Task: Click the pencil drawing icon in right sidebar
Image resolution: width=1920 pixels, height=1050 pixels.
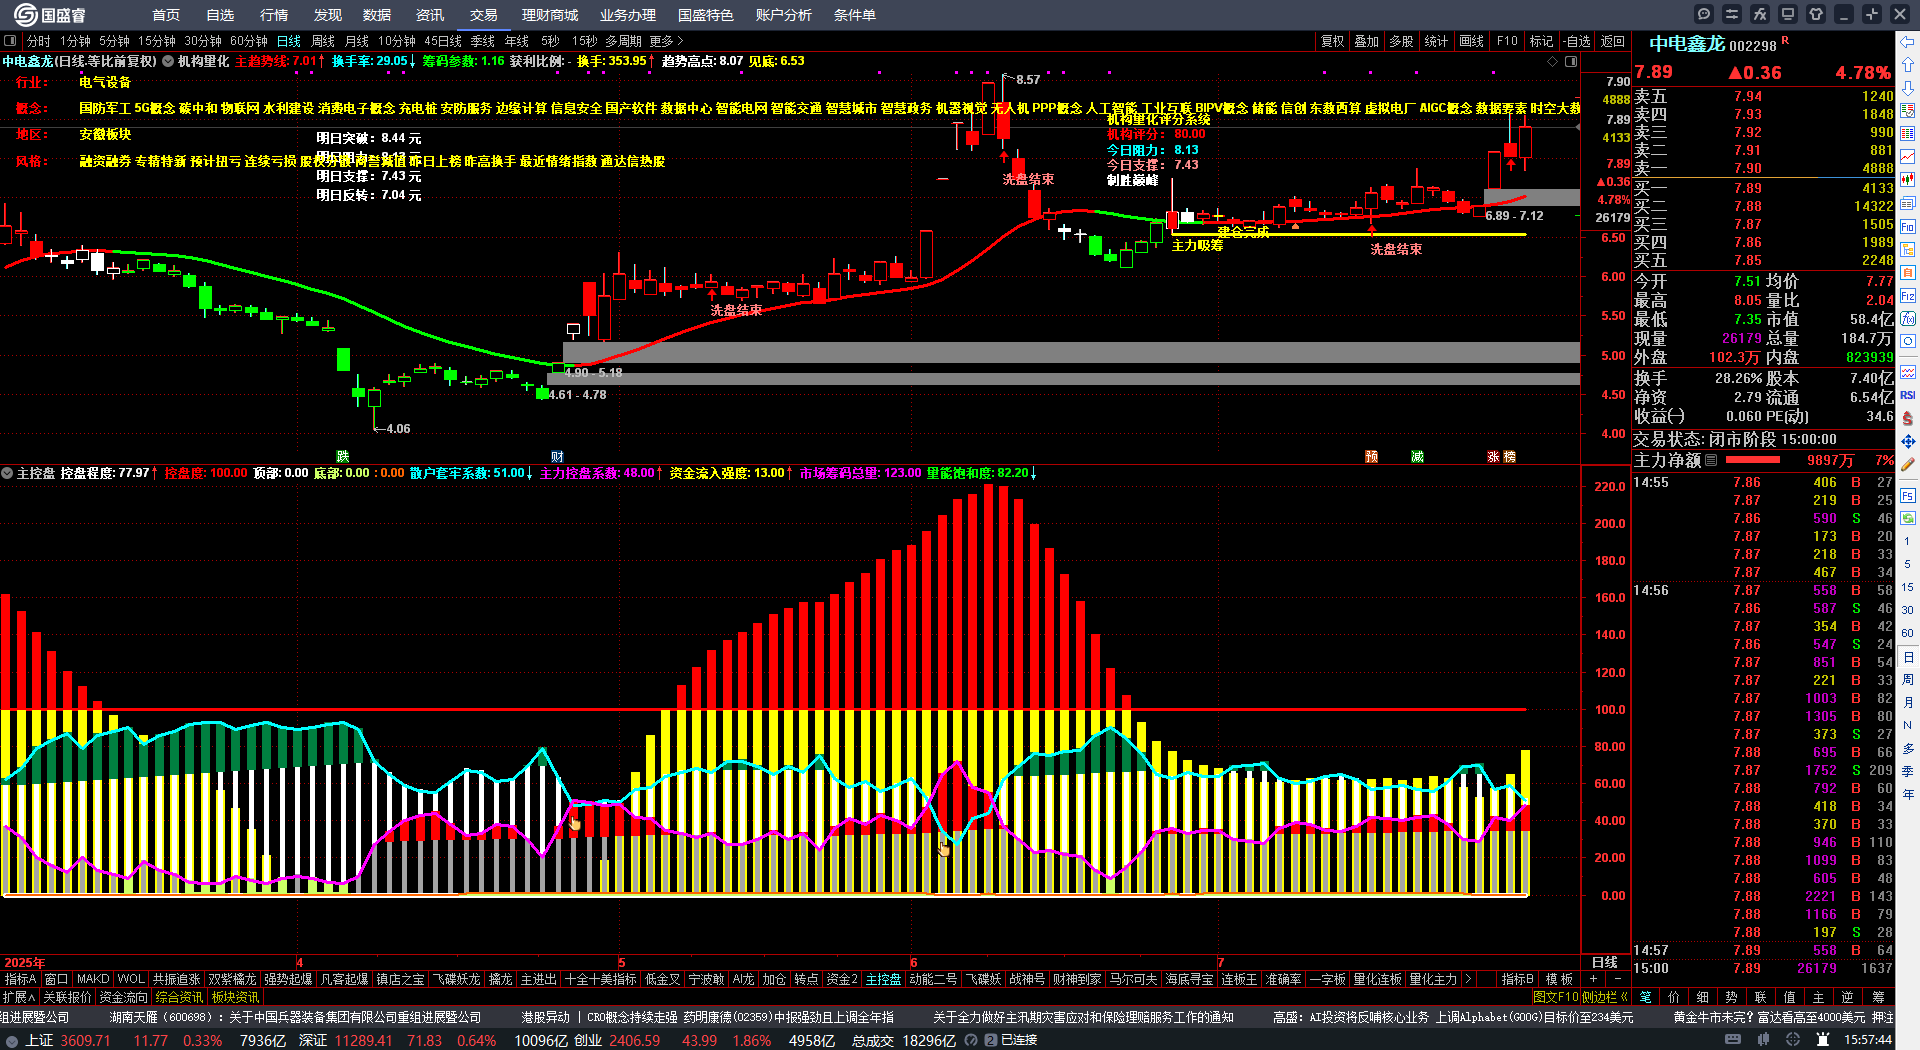Action: (x=1908, y=464)
